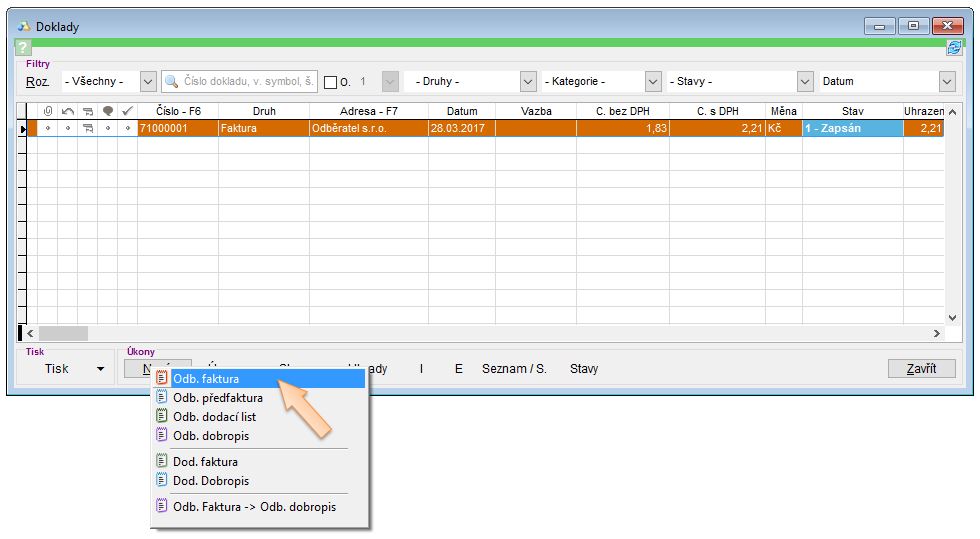Click the 'Zavřít' button
980x539 pixels.
tap(921, 369)
